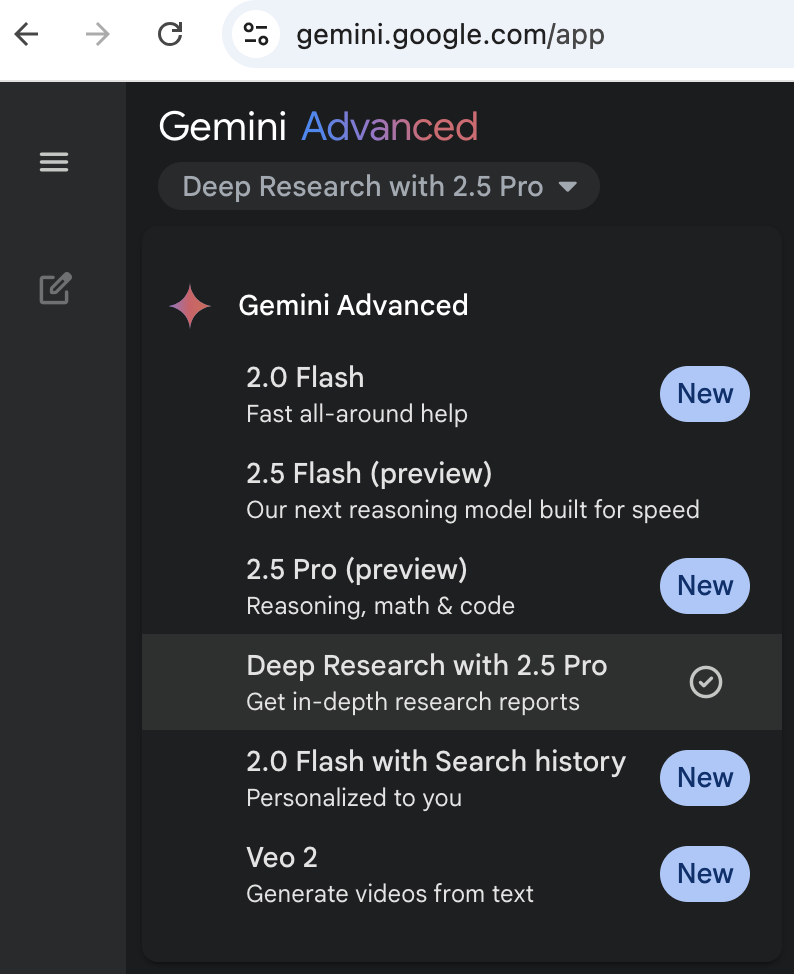794x974 pixels.
Task: Click the Gemini Advanced title text
Action: (x=318, y=127)
